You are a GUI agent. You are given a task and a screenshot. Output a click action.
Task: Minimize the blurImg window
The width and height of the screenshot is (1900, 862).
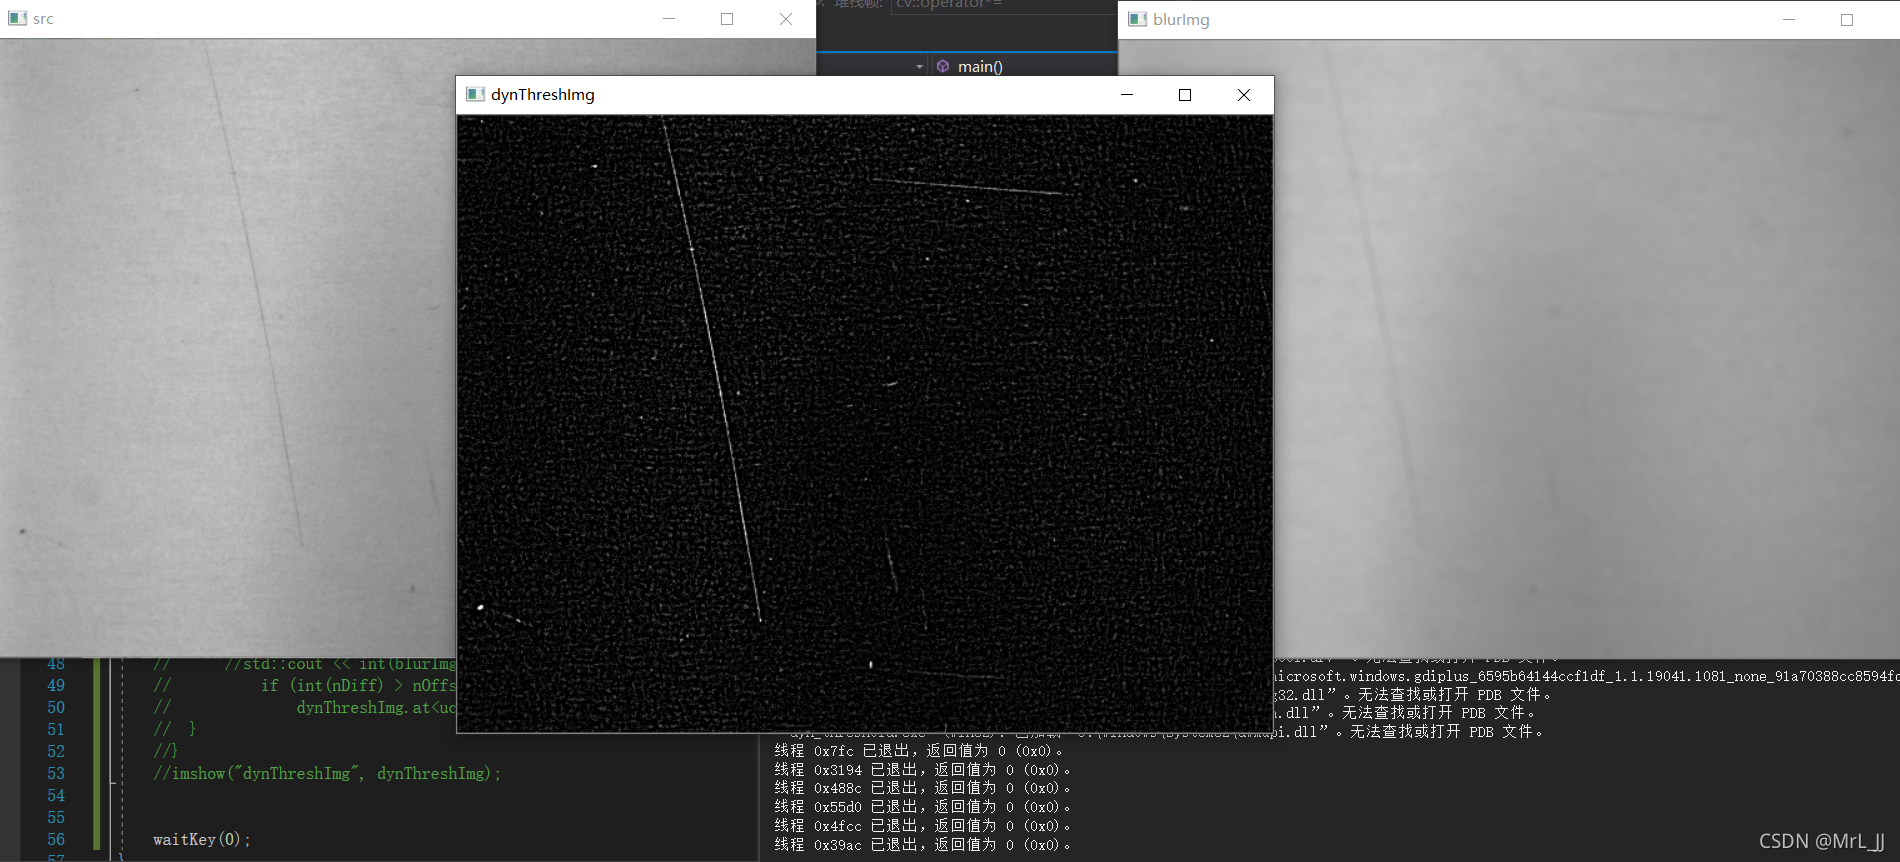pyautogui.click(x=1789, y=20)
